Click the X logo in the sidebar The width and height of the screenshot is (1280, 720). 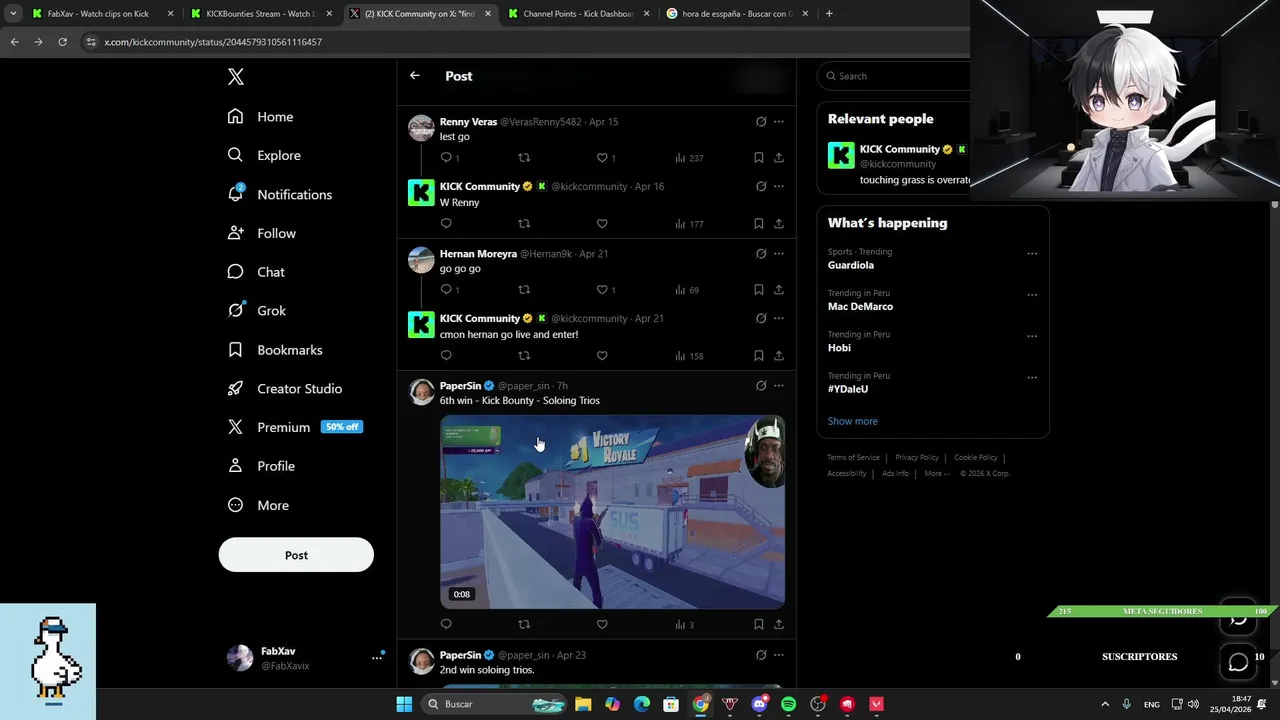click(235, 77)
